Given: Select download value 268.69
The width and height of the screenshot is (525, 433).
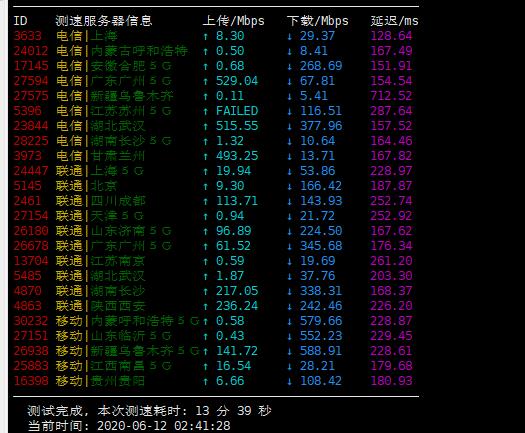Looking at the screenshot, I should [x=321, y=66].
